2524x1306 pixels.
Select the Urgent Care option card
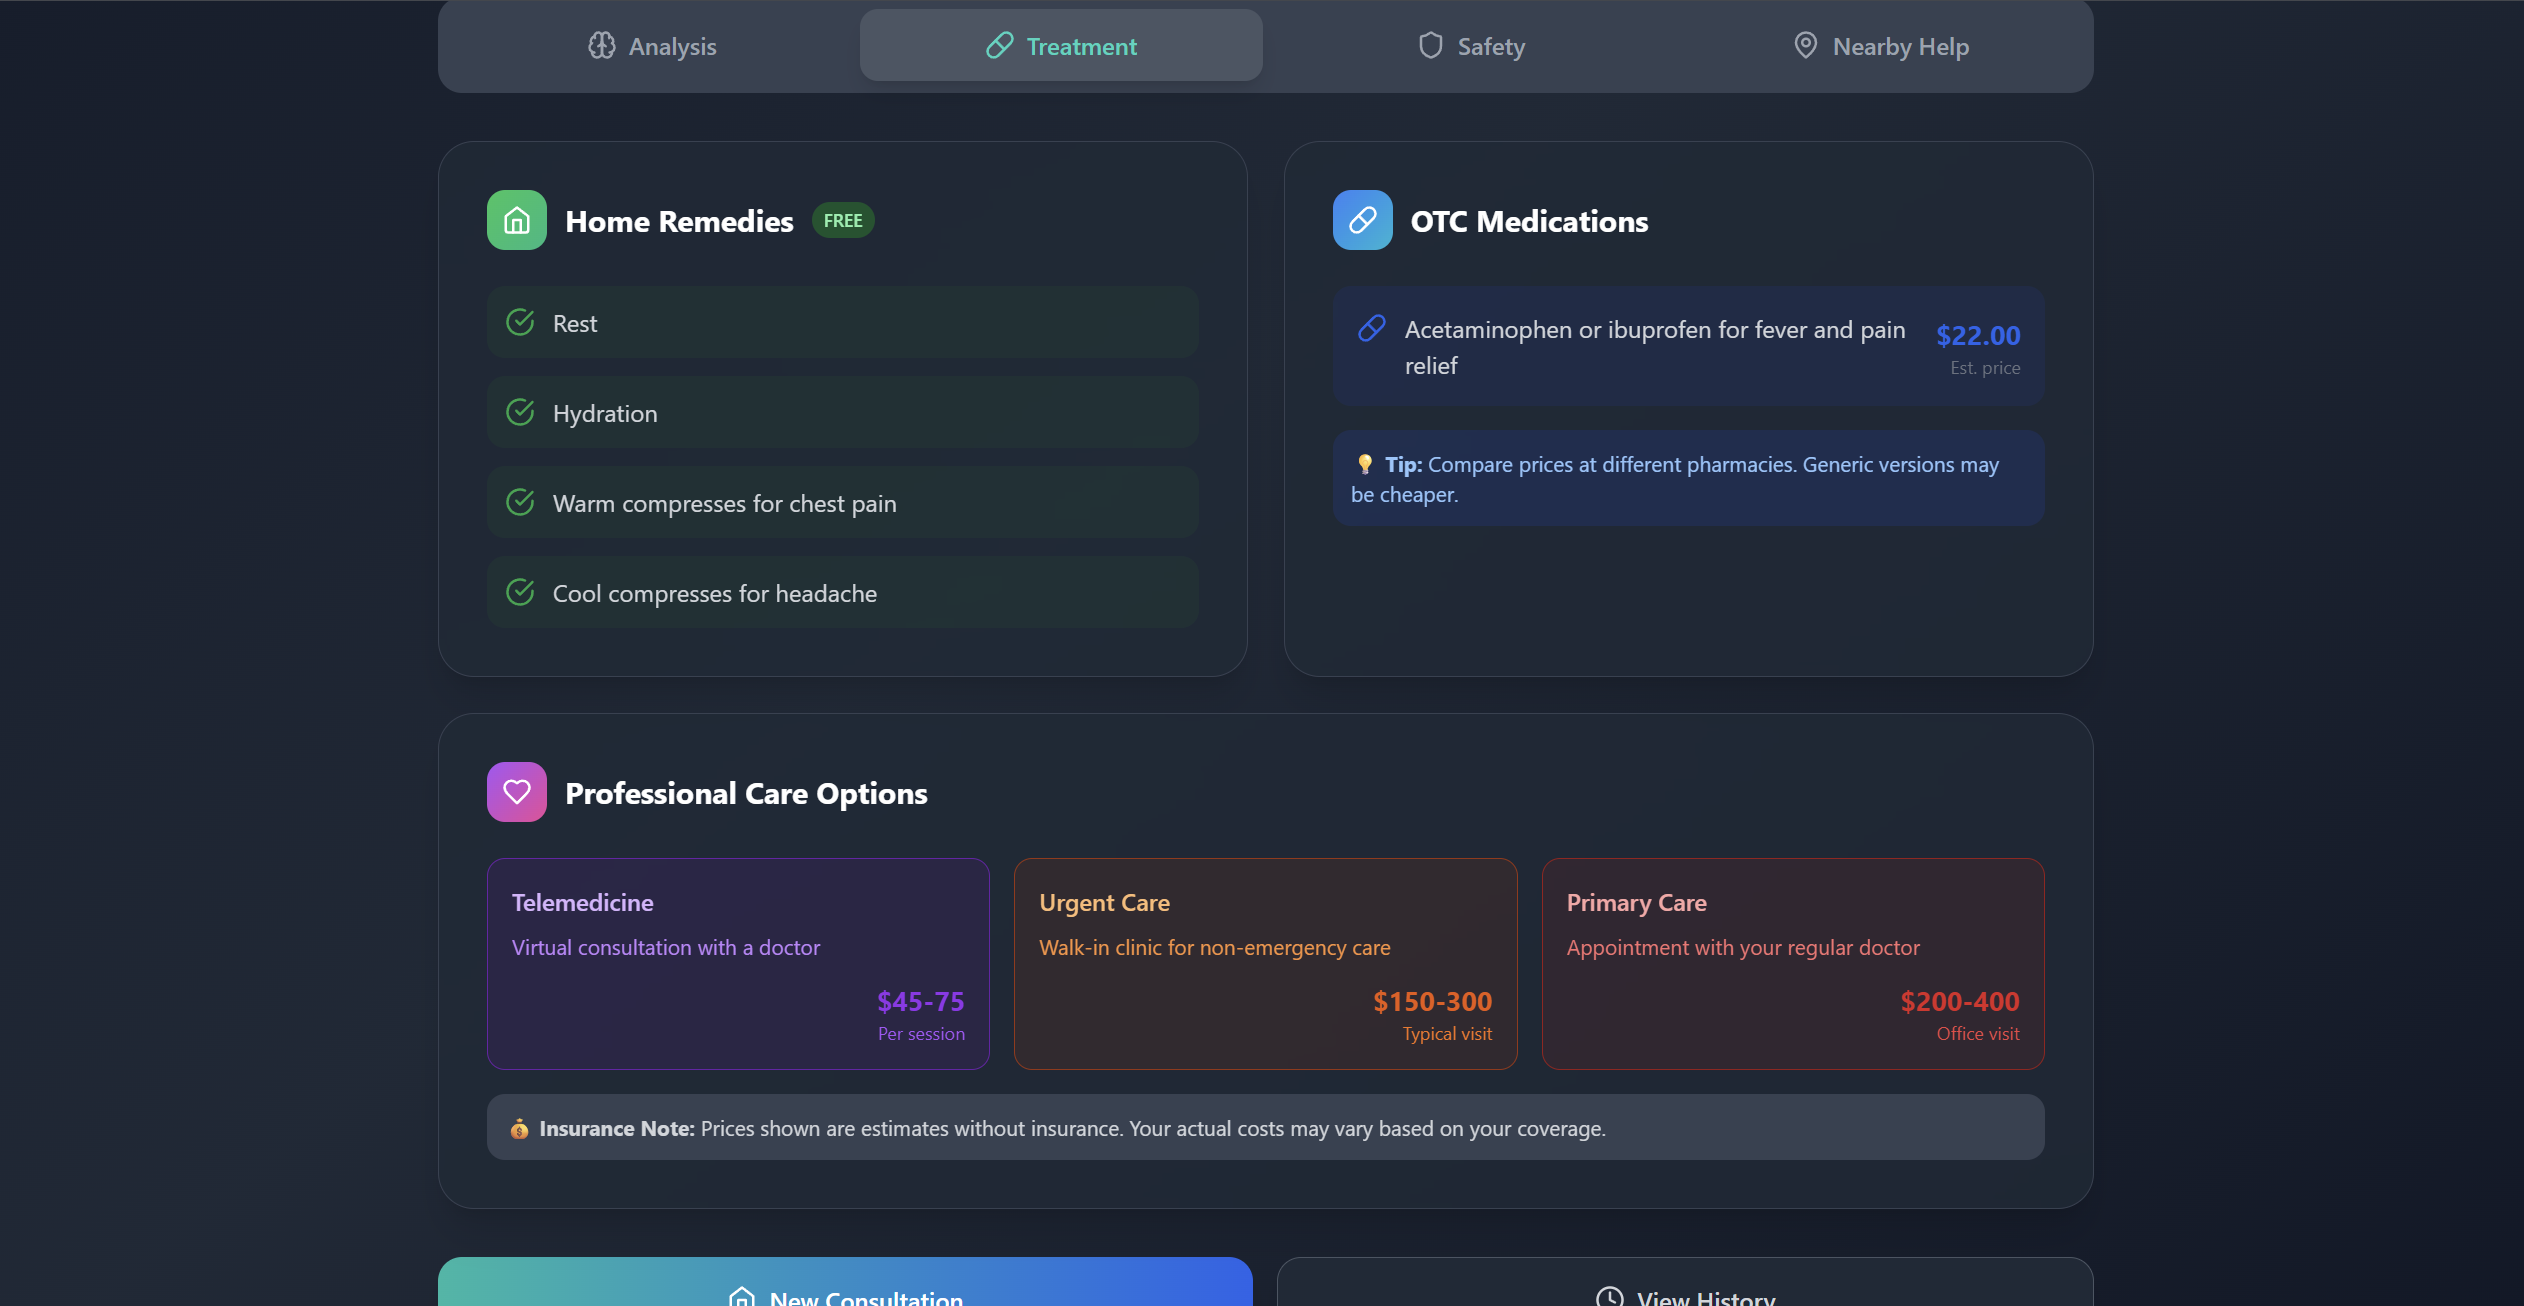pyautogui.click(x=1265, y=963)
